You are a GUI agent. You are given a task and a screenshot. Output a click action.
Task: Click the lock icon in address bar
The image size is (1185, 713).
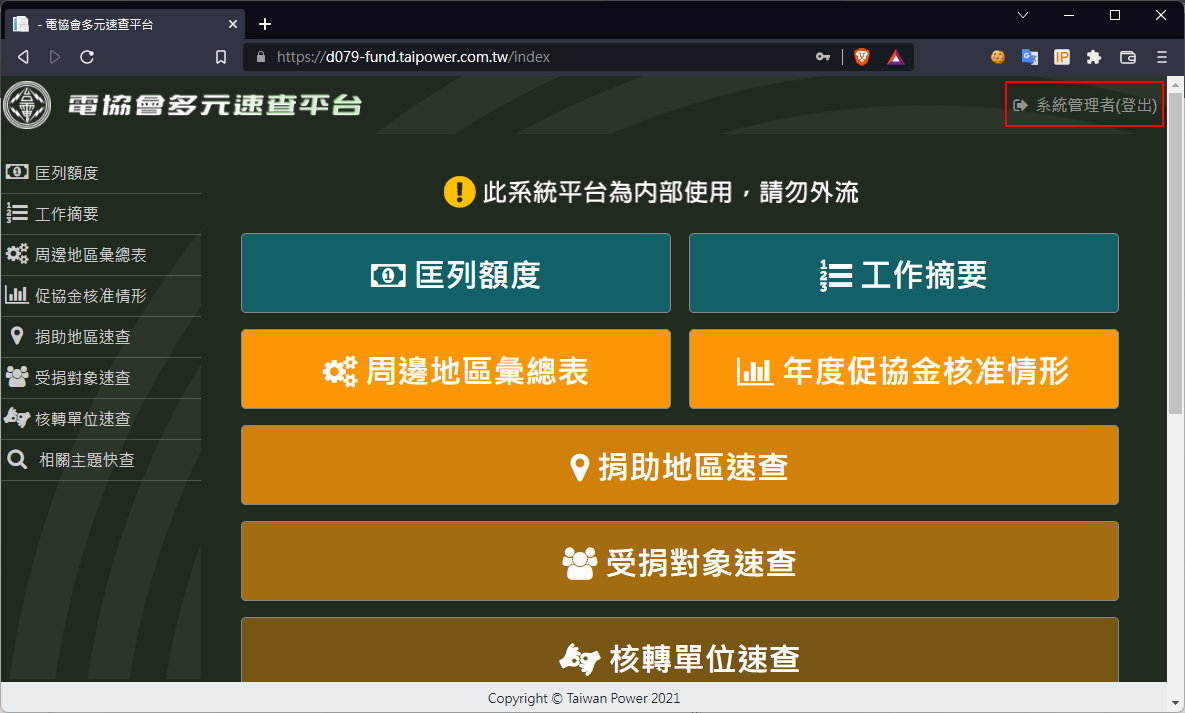click(261, 57)
